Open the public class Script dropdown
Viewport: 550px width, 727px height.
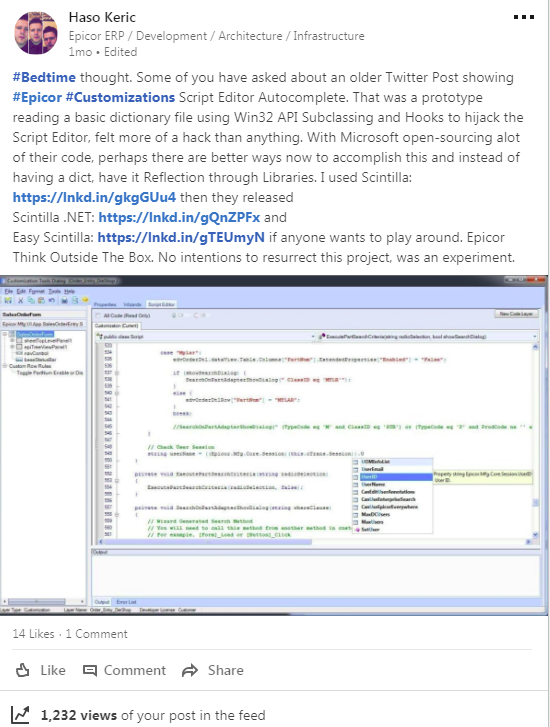click(x=205, y=337)
